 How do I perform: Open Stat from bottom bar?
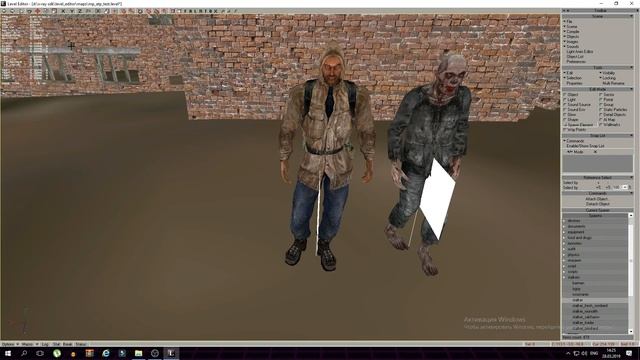[56, 344]
